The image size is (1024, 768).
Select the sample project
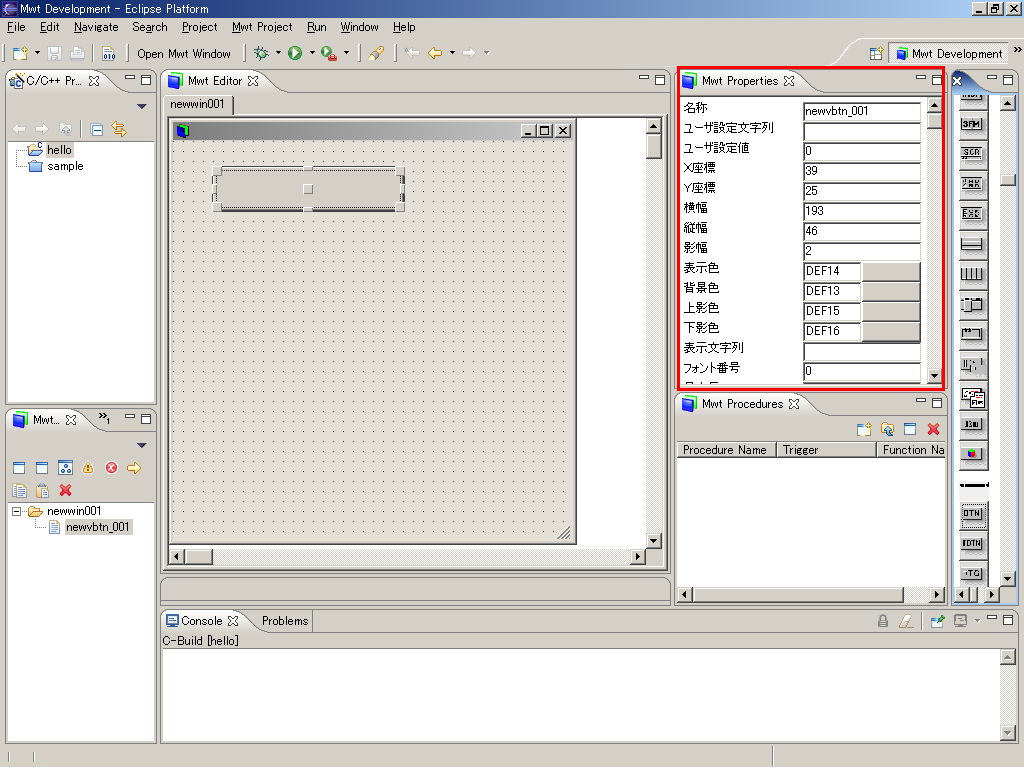(x=65, y=166)
